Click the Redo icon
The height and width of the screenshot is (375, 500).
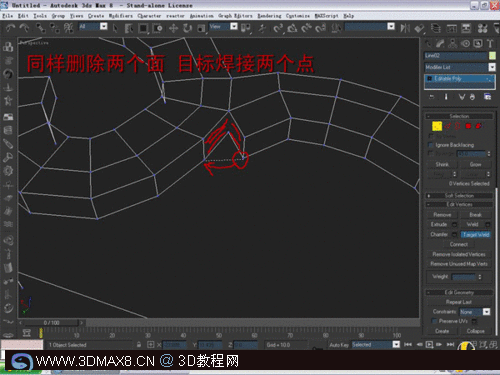(x=24, y=28)
